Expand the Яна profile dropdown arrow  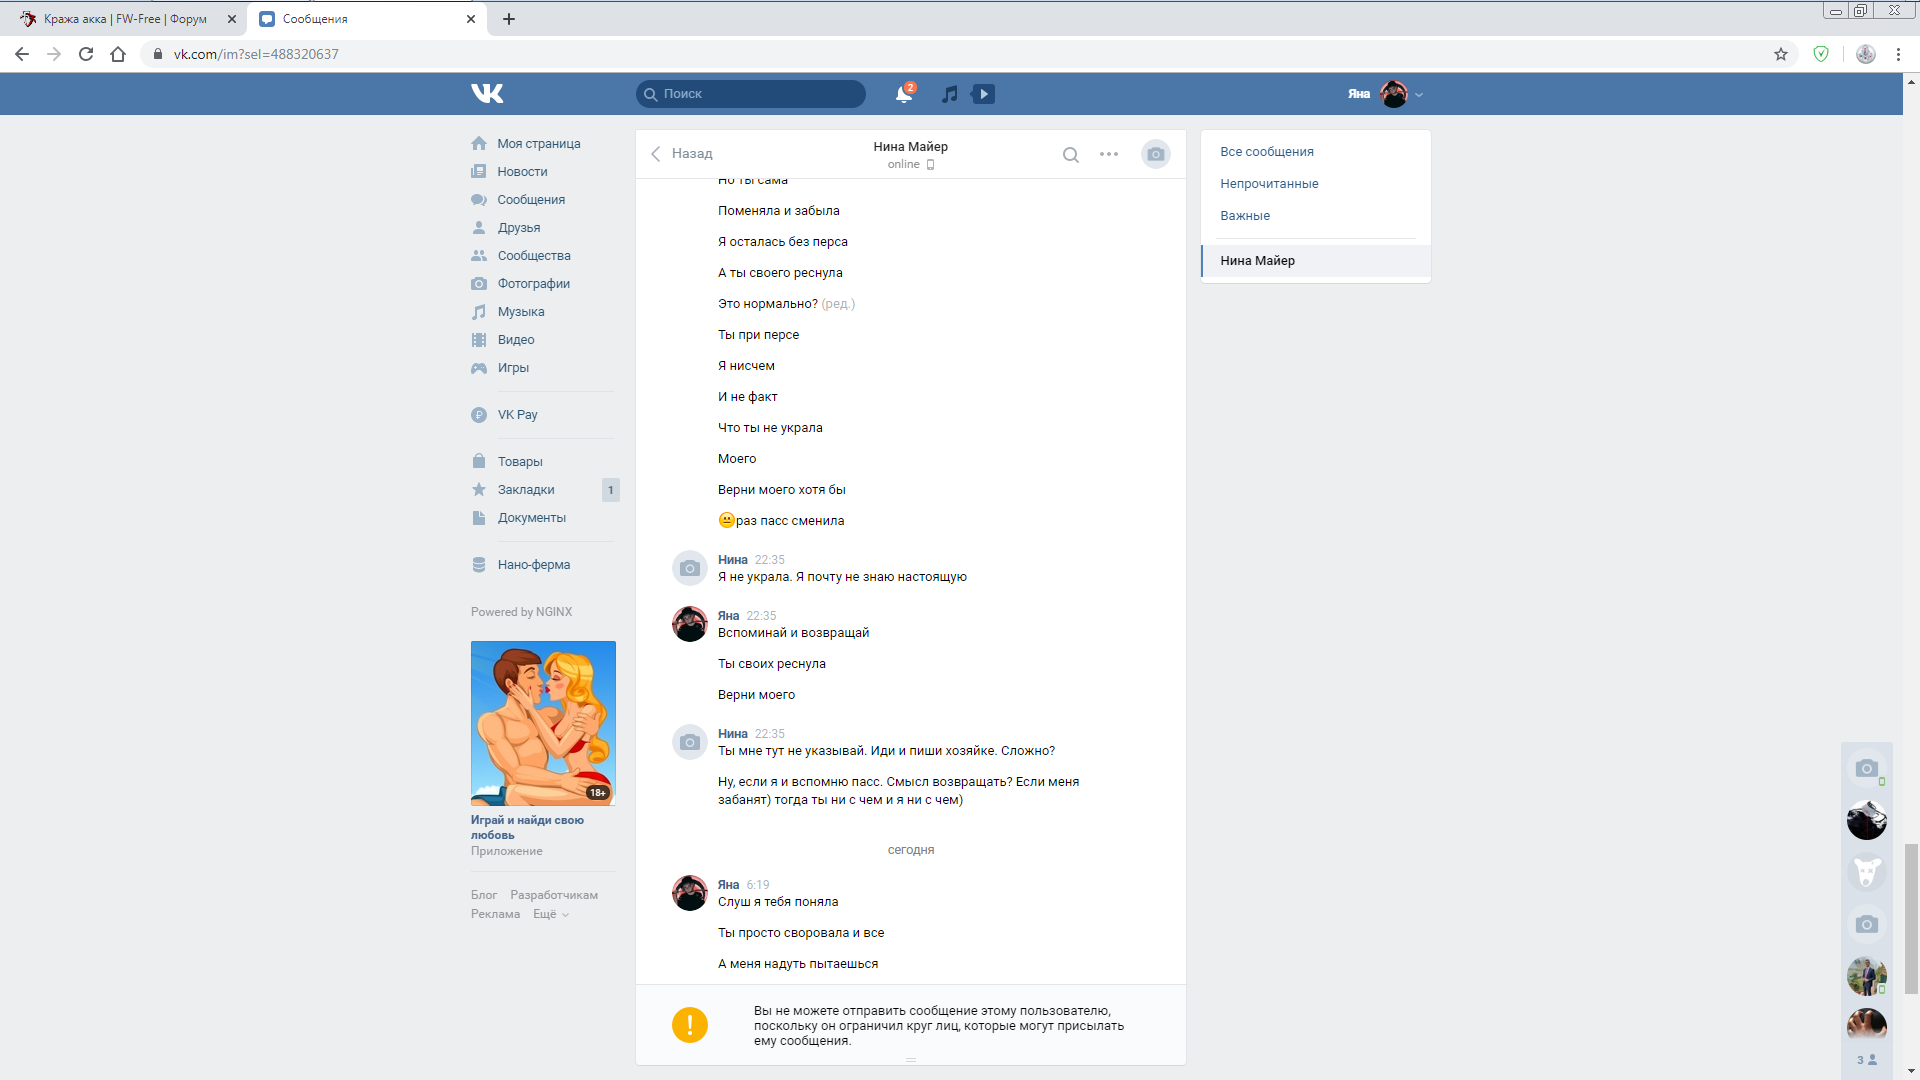point(1419,95)
